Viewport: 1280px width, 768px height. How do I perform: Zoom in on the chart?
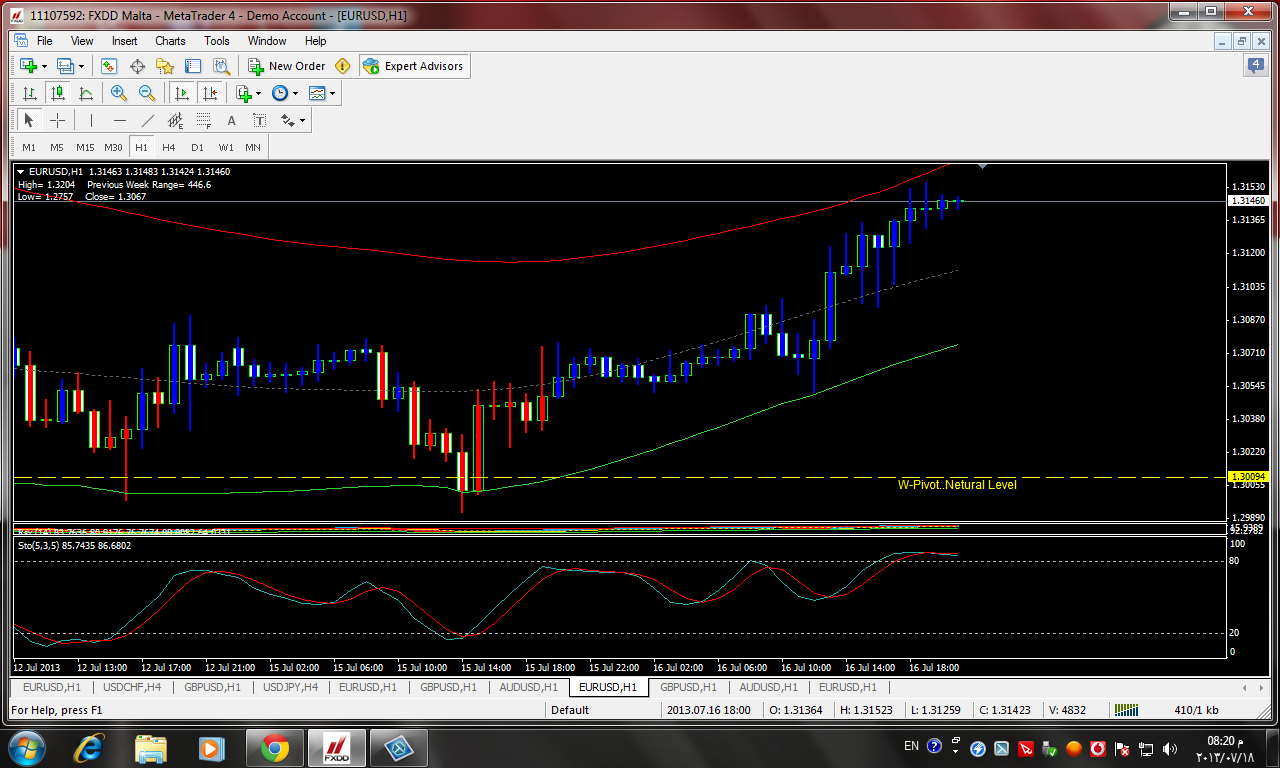point(119,93)
